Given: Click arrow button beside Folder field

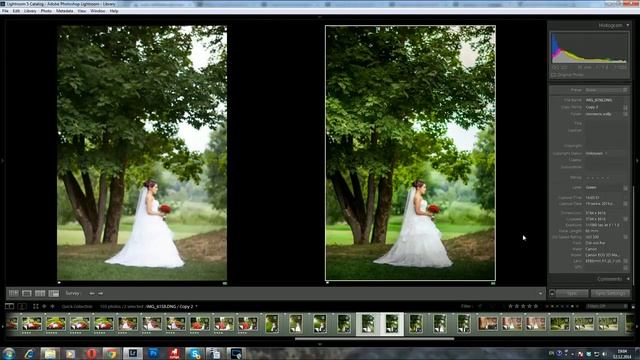Looking at the screenshot, I should [625, 114].
